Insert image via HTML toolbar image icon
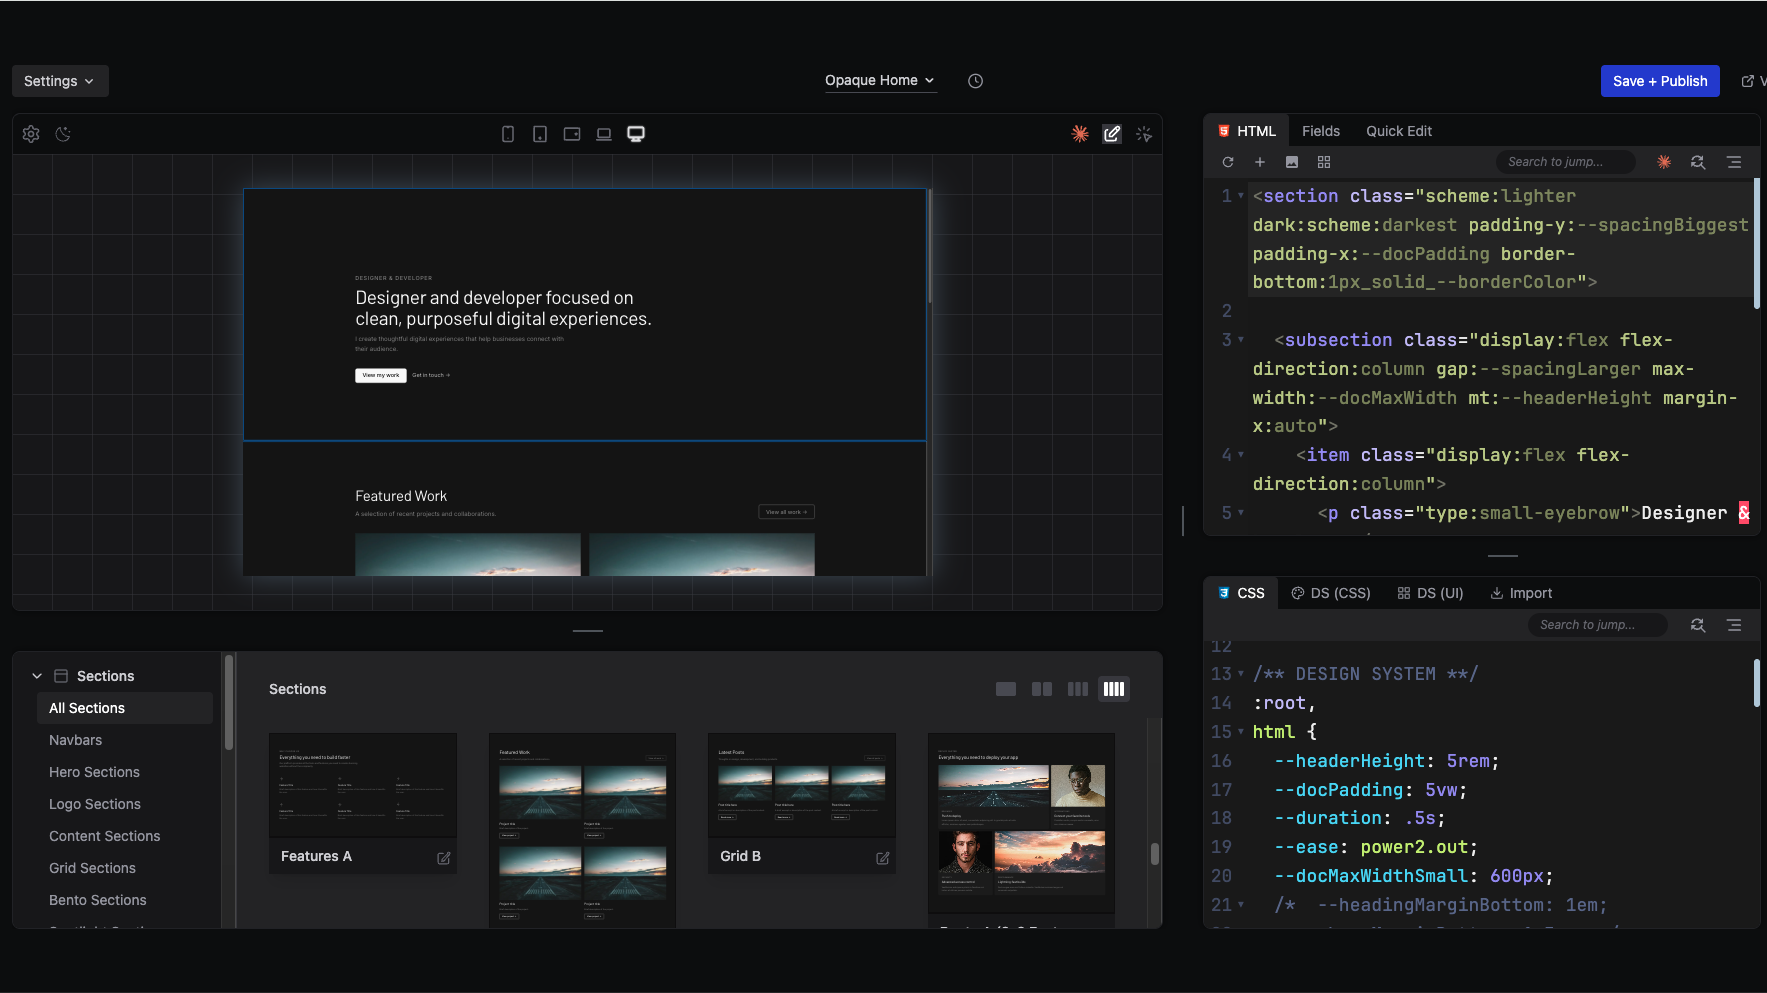Screen dimensions: 1767x993 pyautogui.click(x=1292, y=162)
